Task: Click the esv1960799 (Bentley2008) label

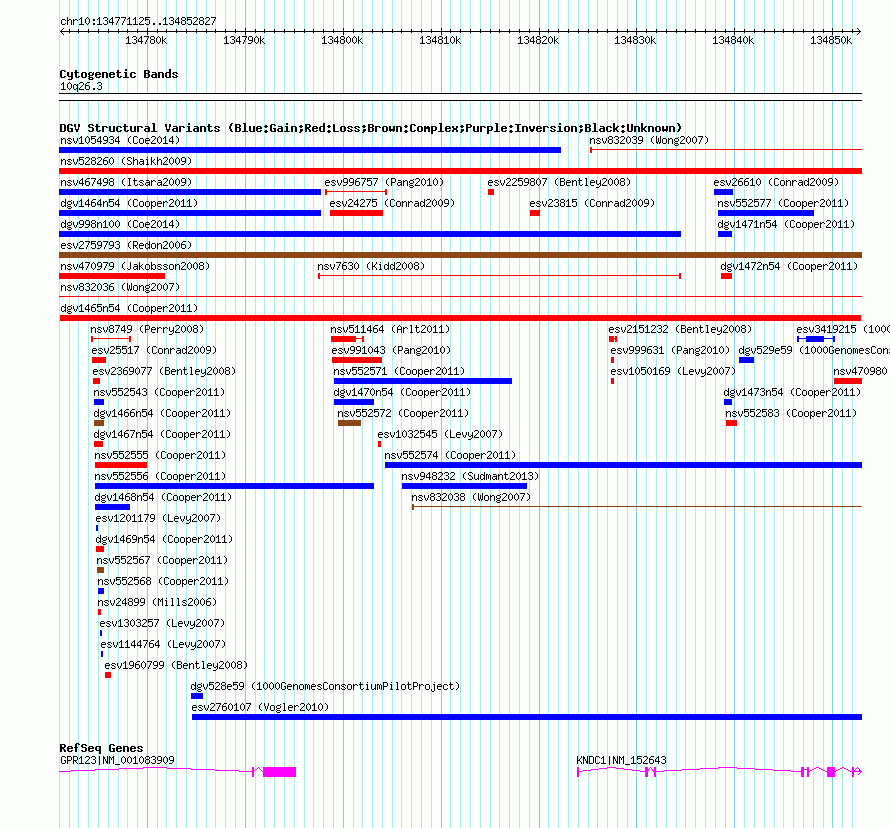Action: coord(176,665)
